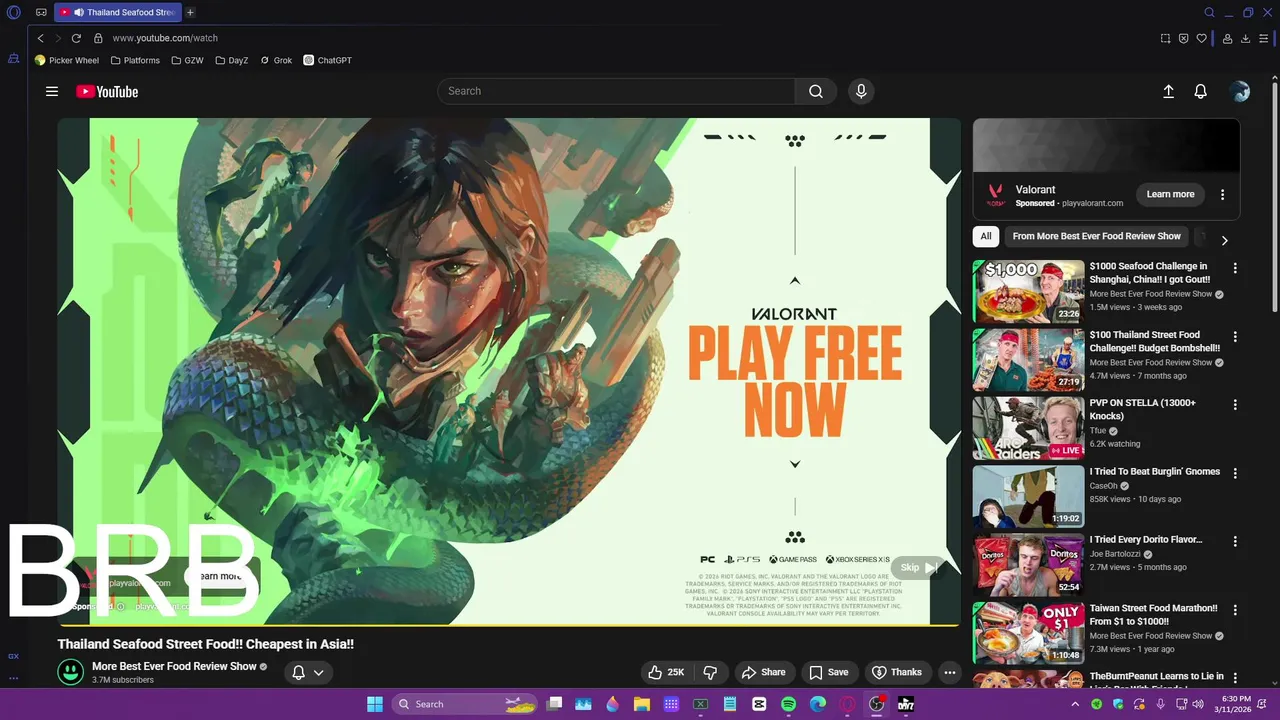Open options for $1000 Seafood Challenge video
Viewport: 1280px width, 720px height.
(x=1235, y=268)
